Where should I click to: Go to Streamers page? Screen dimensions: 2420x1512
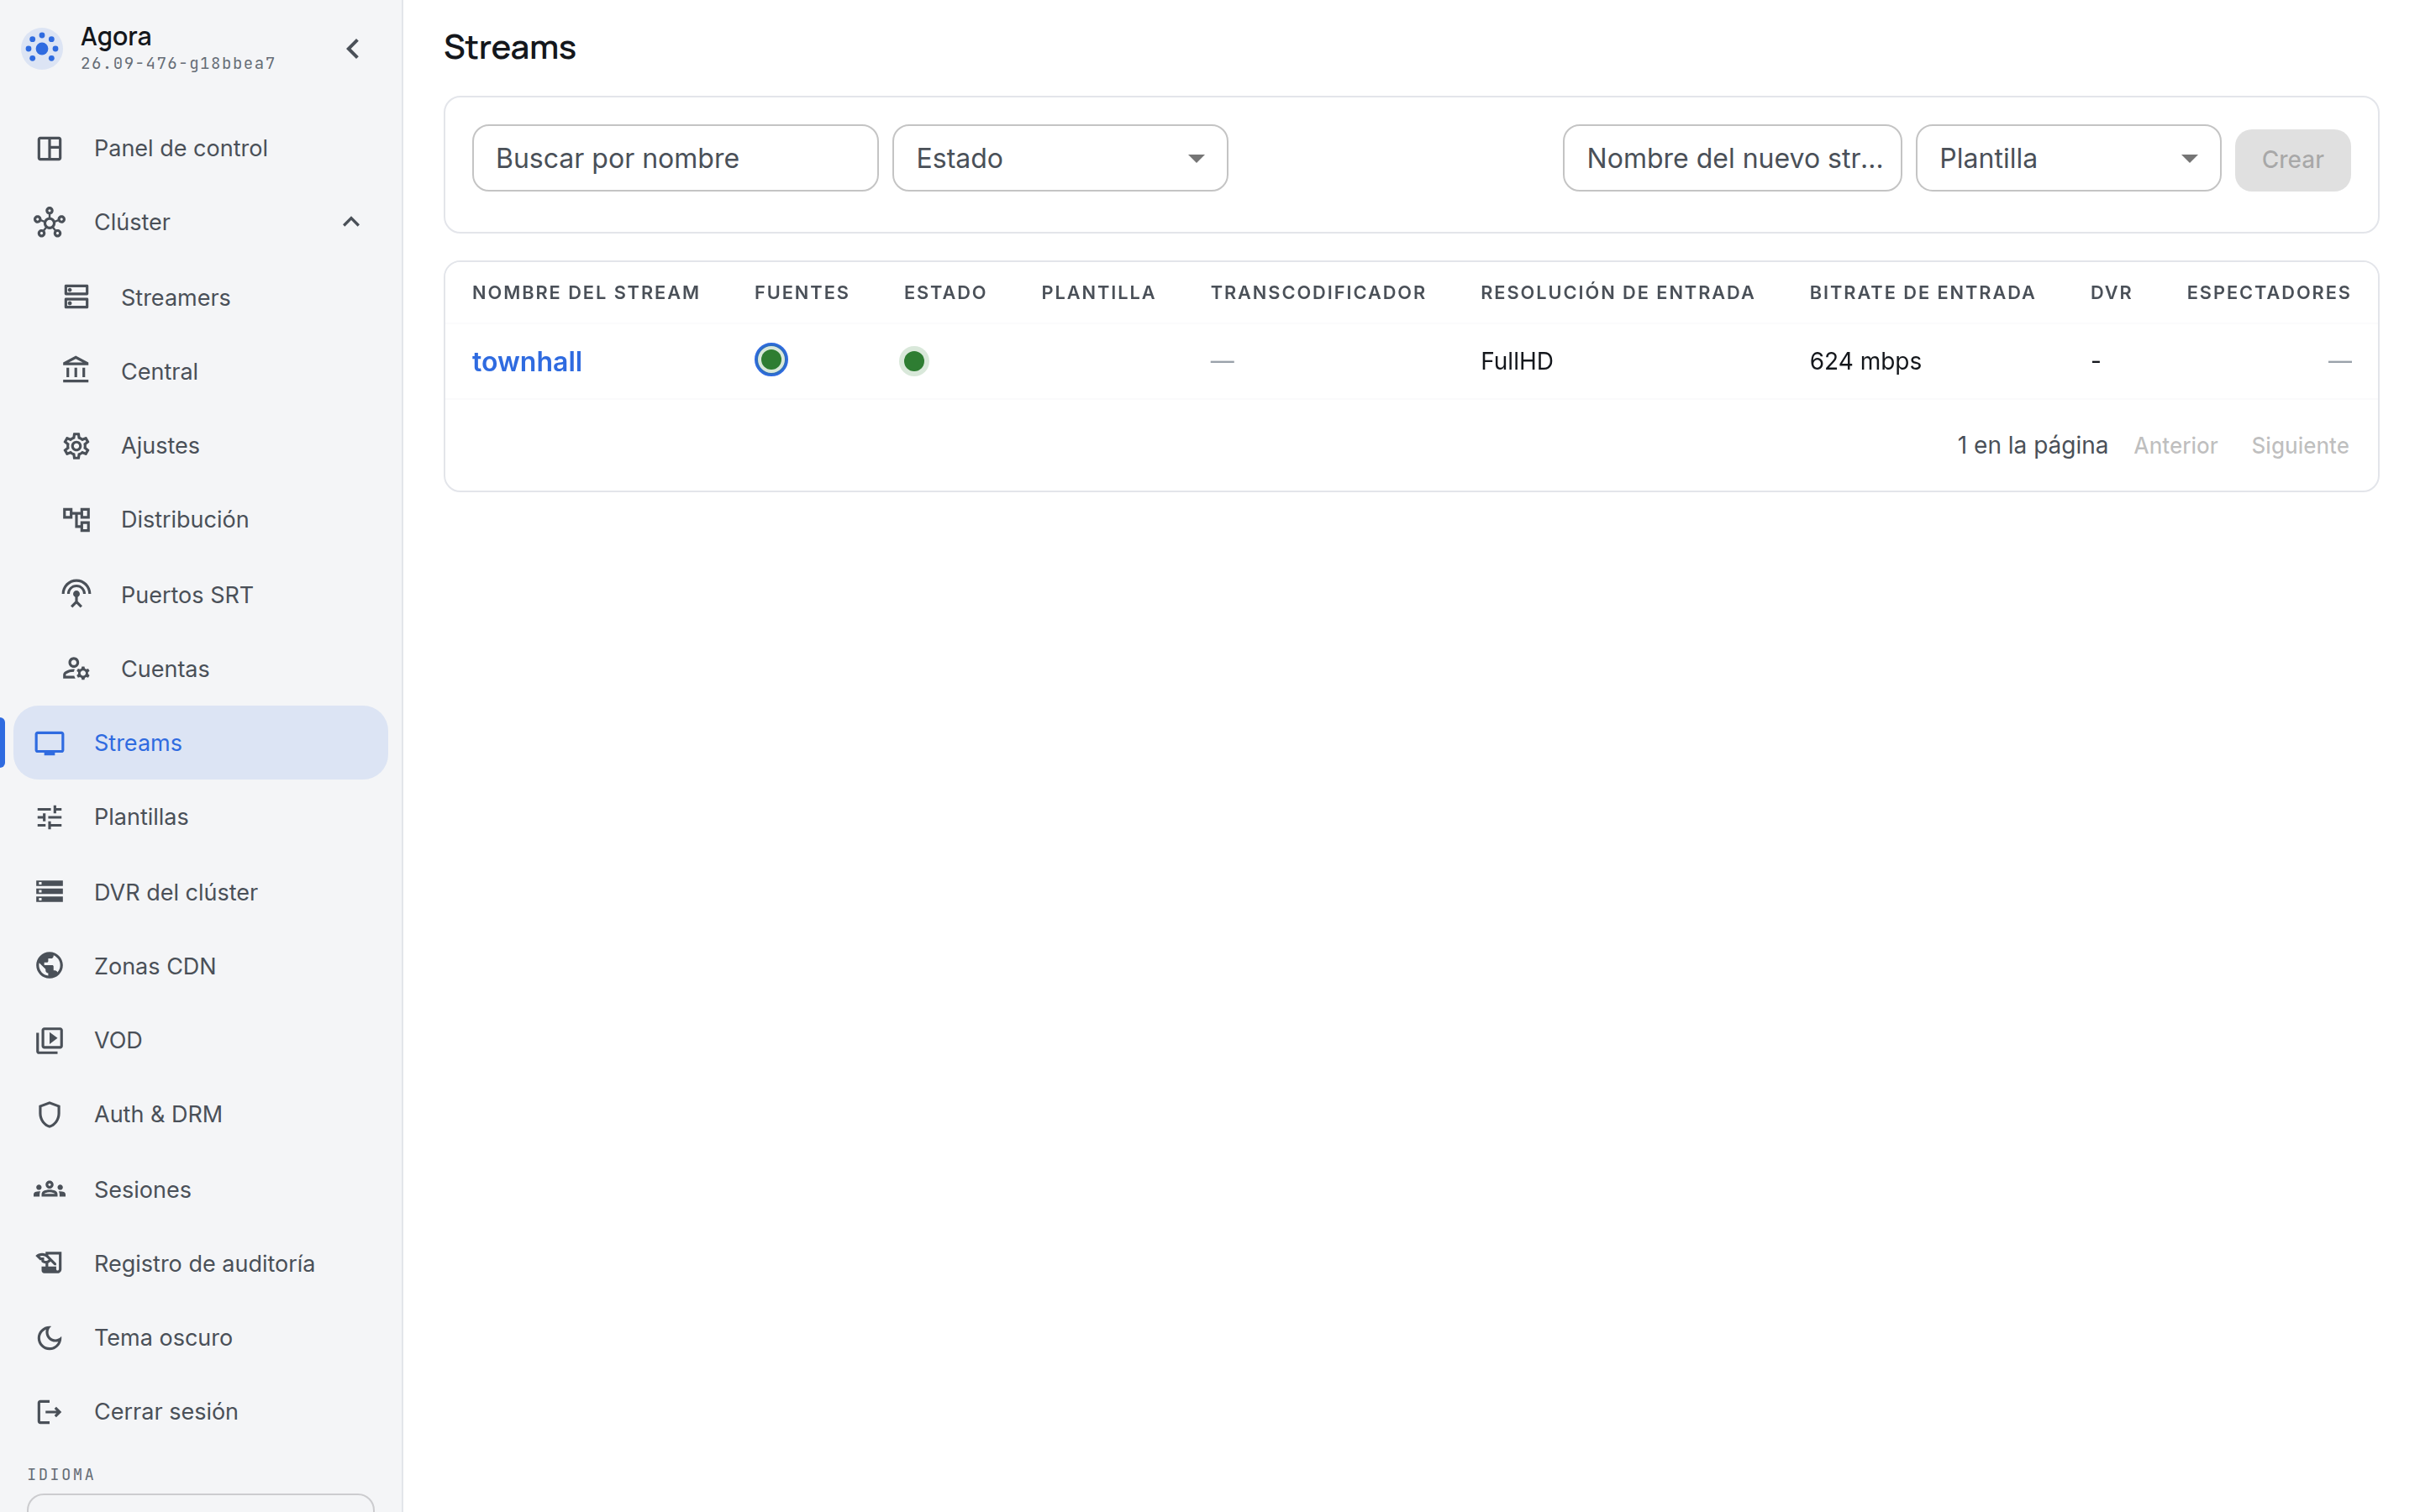coord(201,297)
